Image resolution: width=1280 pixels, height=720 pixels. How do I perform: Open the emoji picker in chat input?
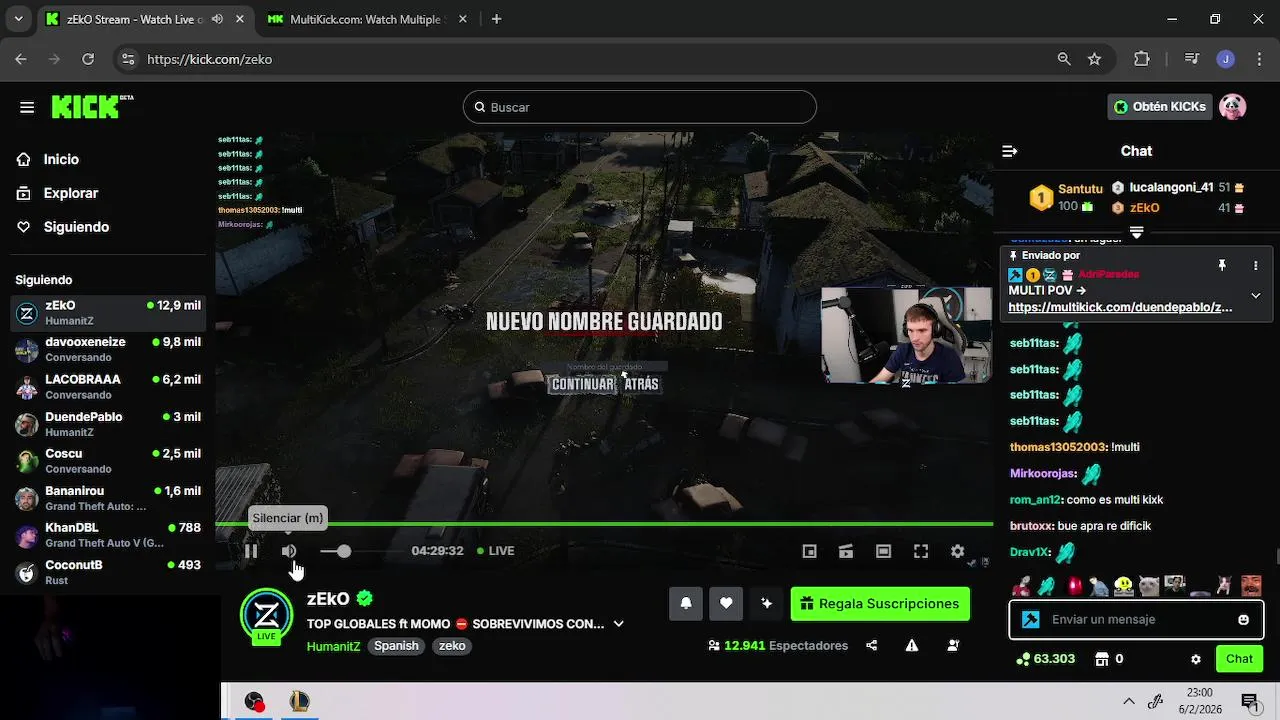point(1244,619)
